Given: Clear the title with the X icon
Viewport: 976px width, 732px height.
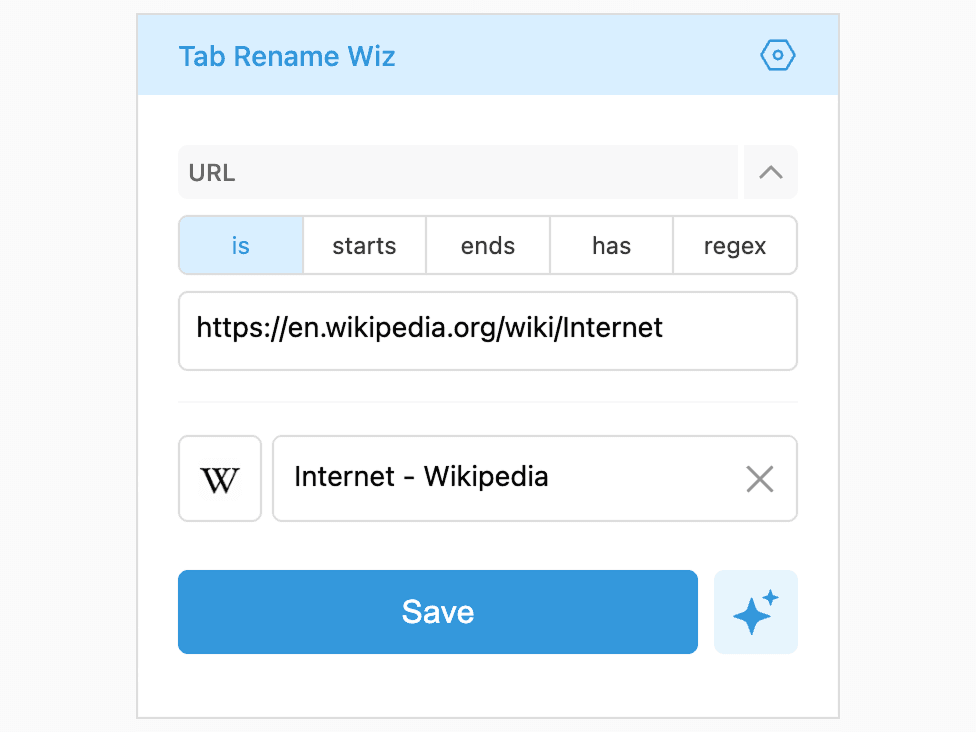Looking at the screenshot, I should (759, 479).
